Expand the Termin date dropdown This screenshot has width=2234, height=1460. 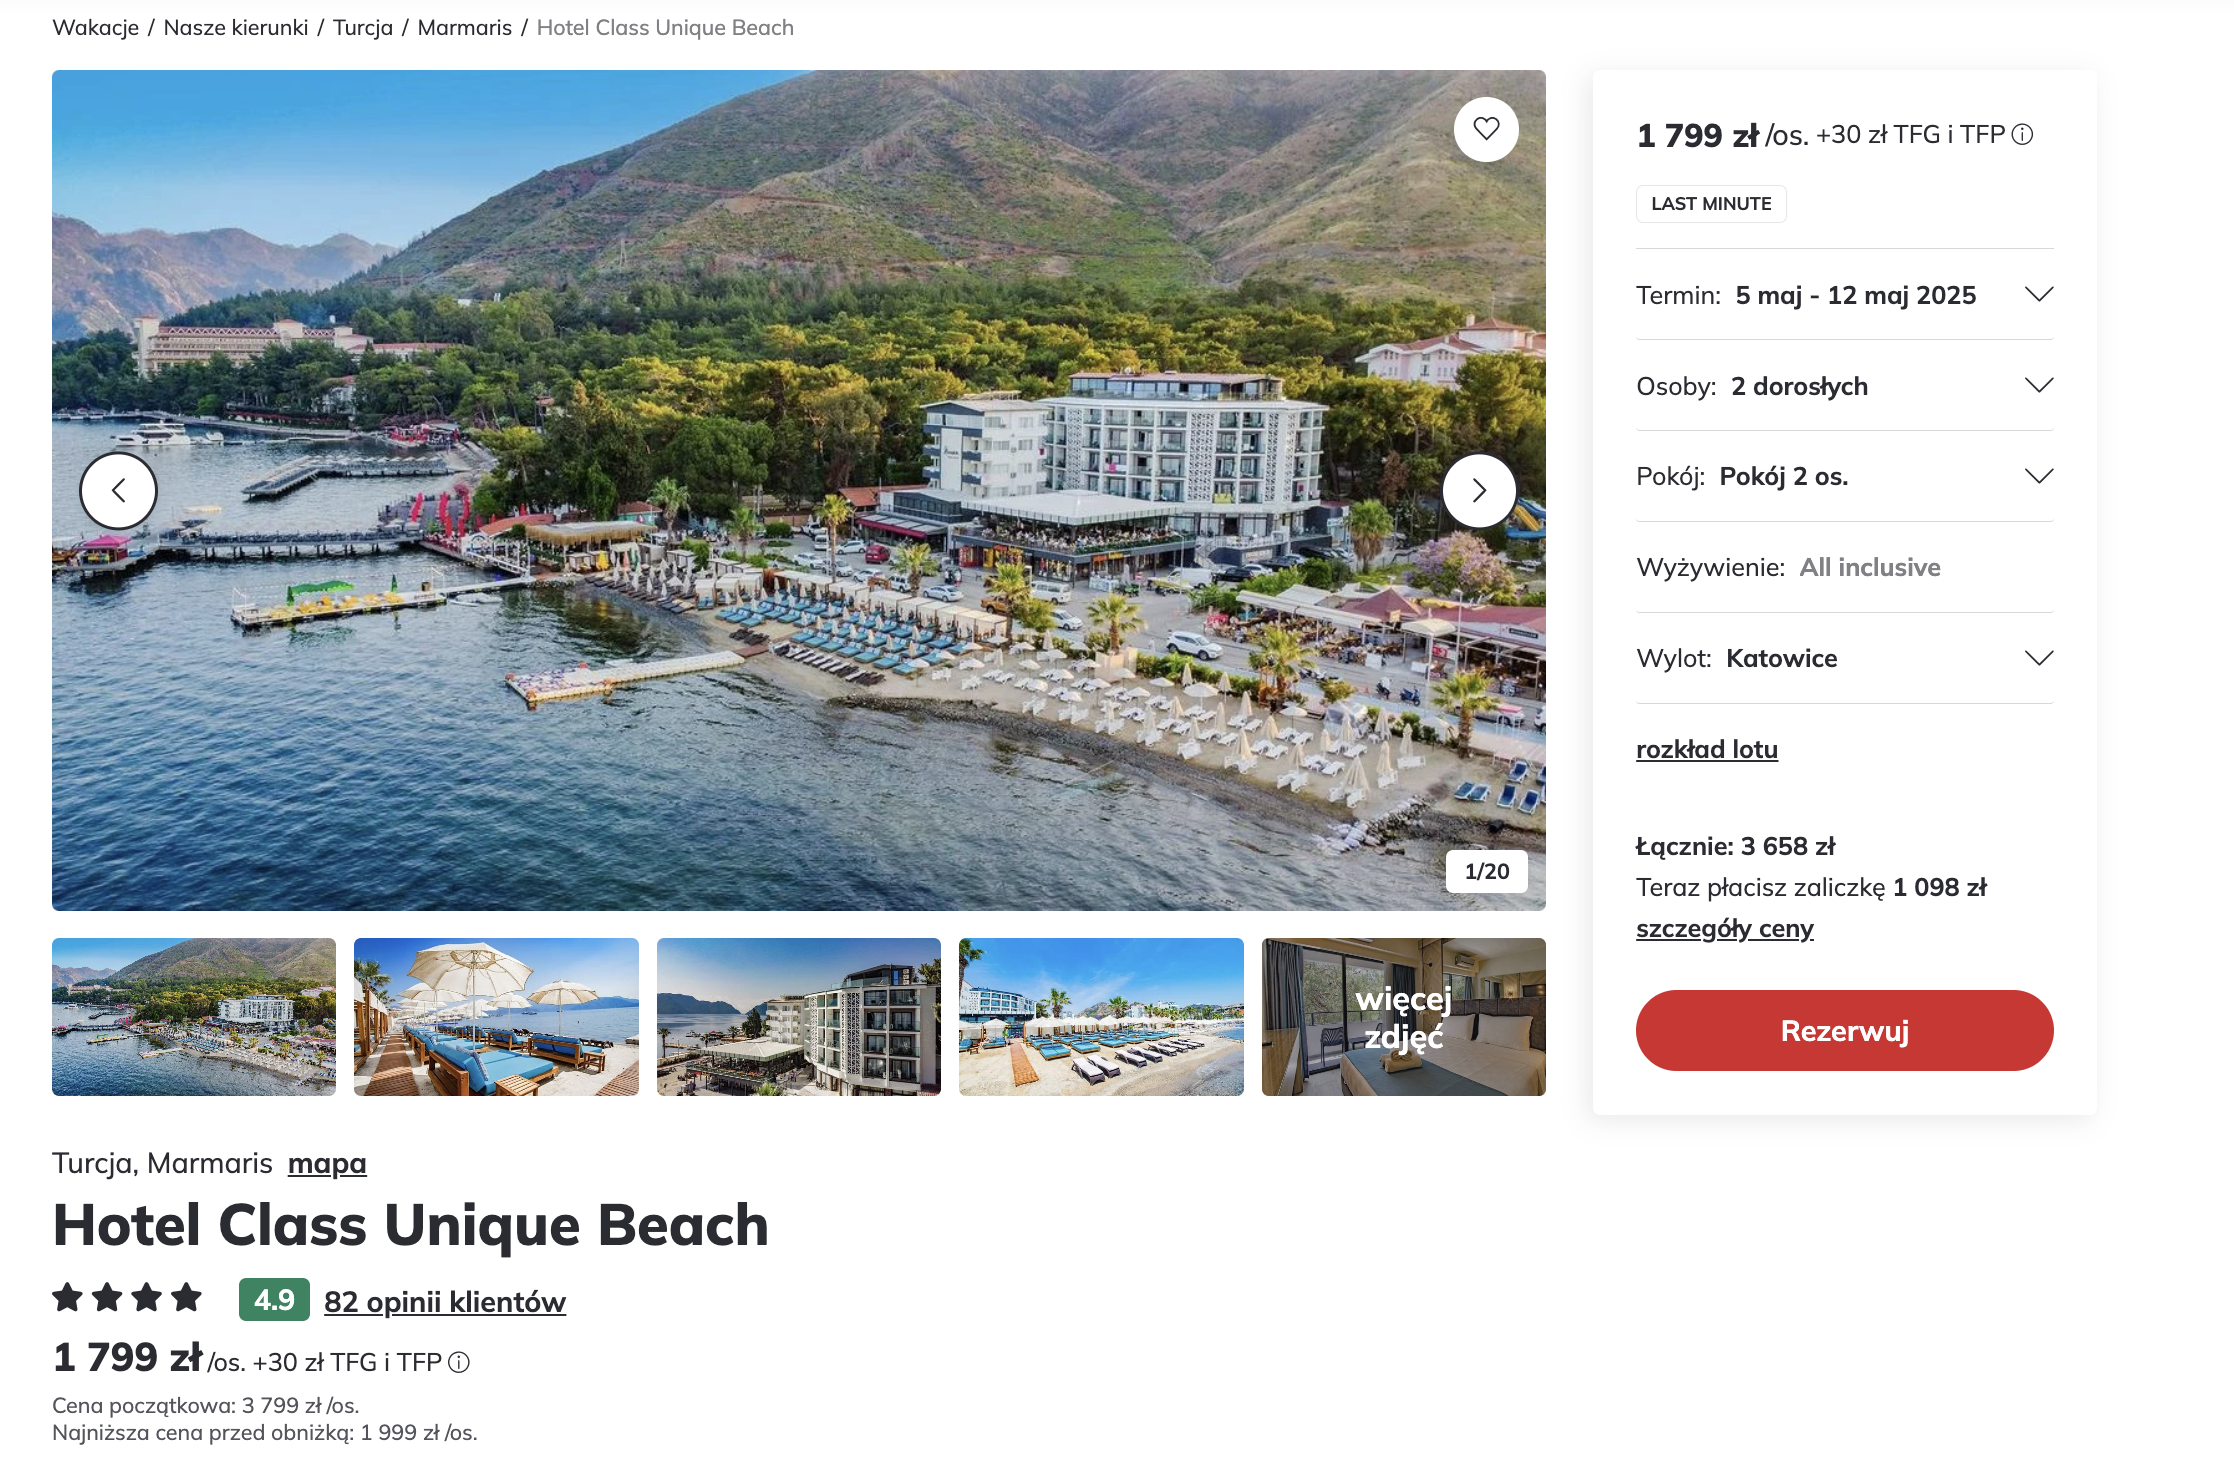coord(1844,295)
